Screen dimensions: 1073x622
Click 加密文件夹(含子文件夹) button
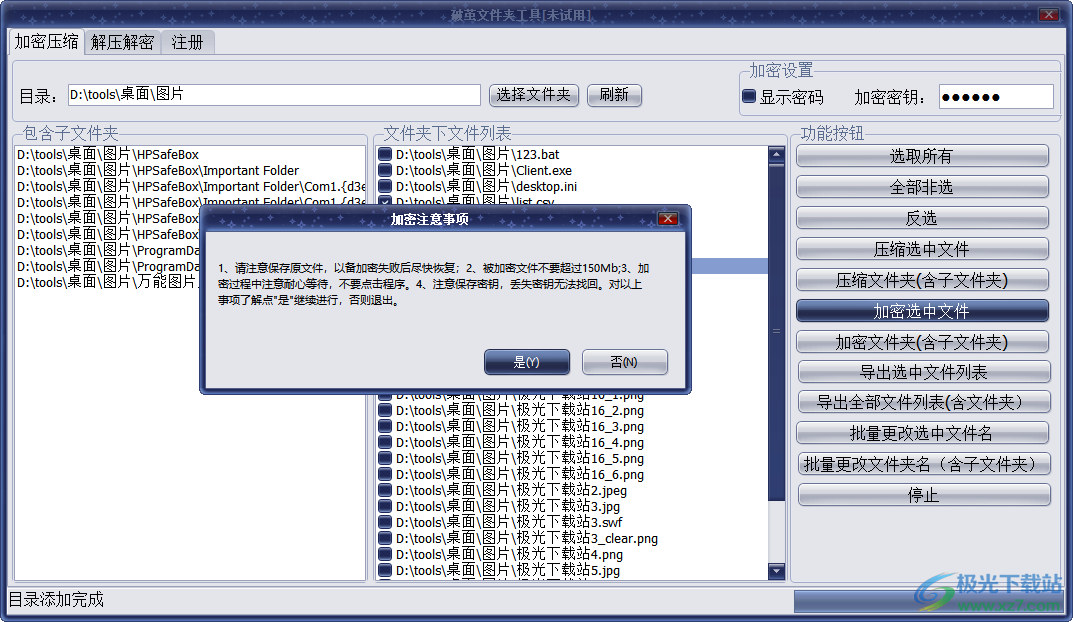point(922,342)
